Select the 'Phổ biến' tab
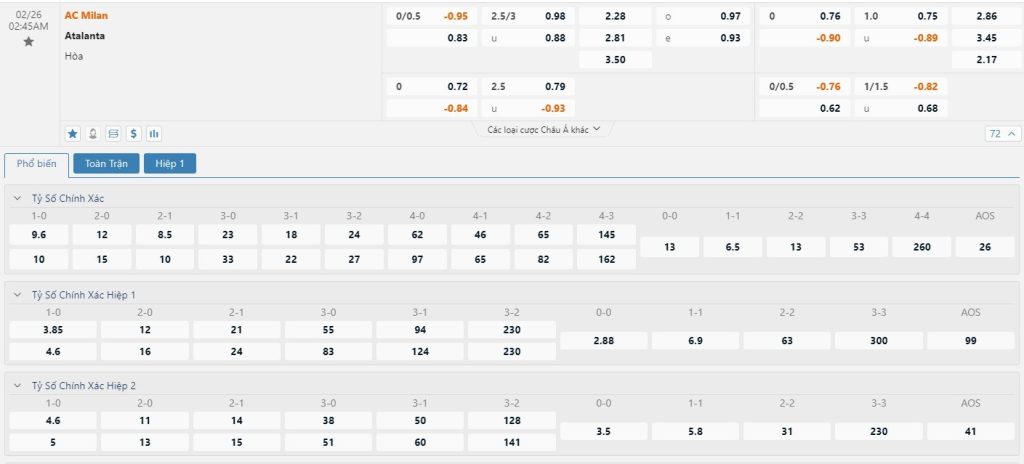The image size is (1024, 464). [x=37, y=163]
